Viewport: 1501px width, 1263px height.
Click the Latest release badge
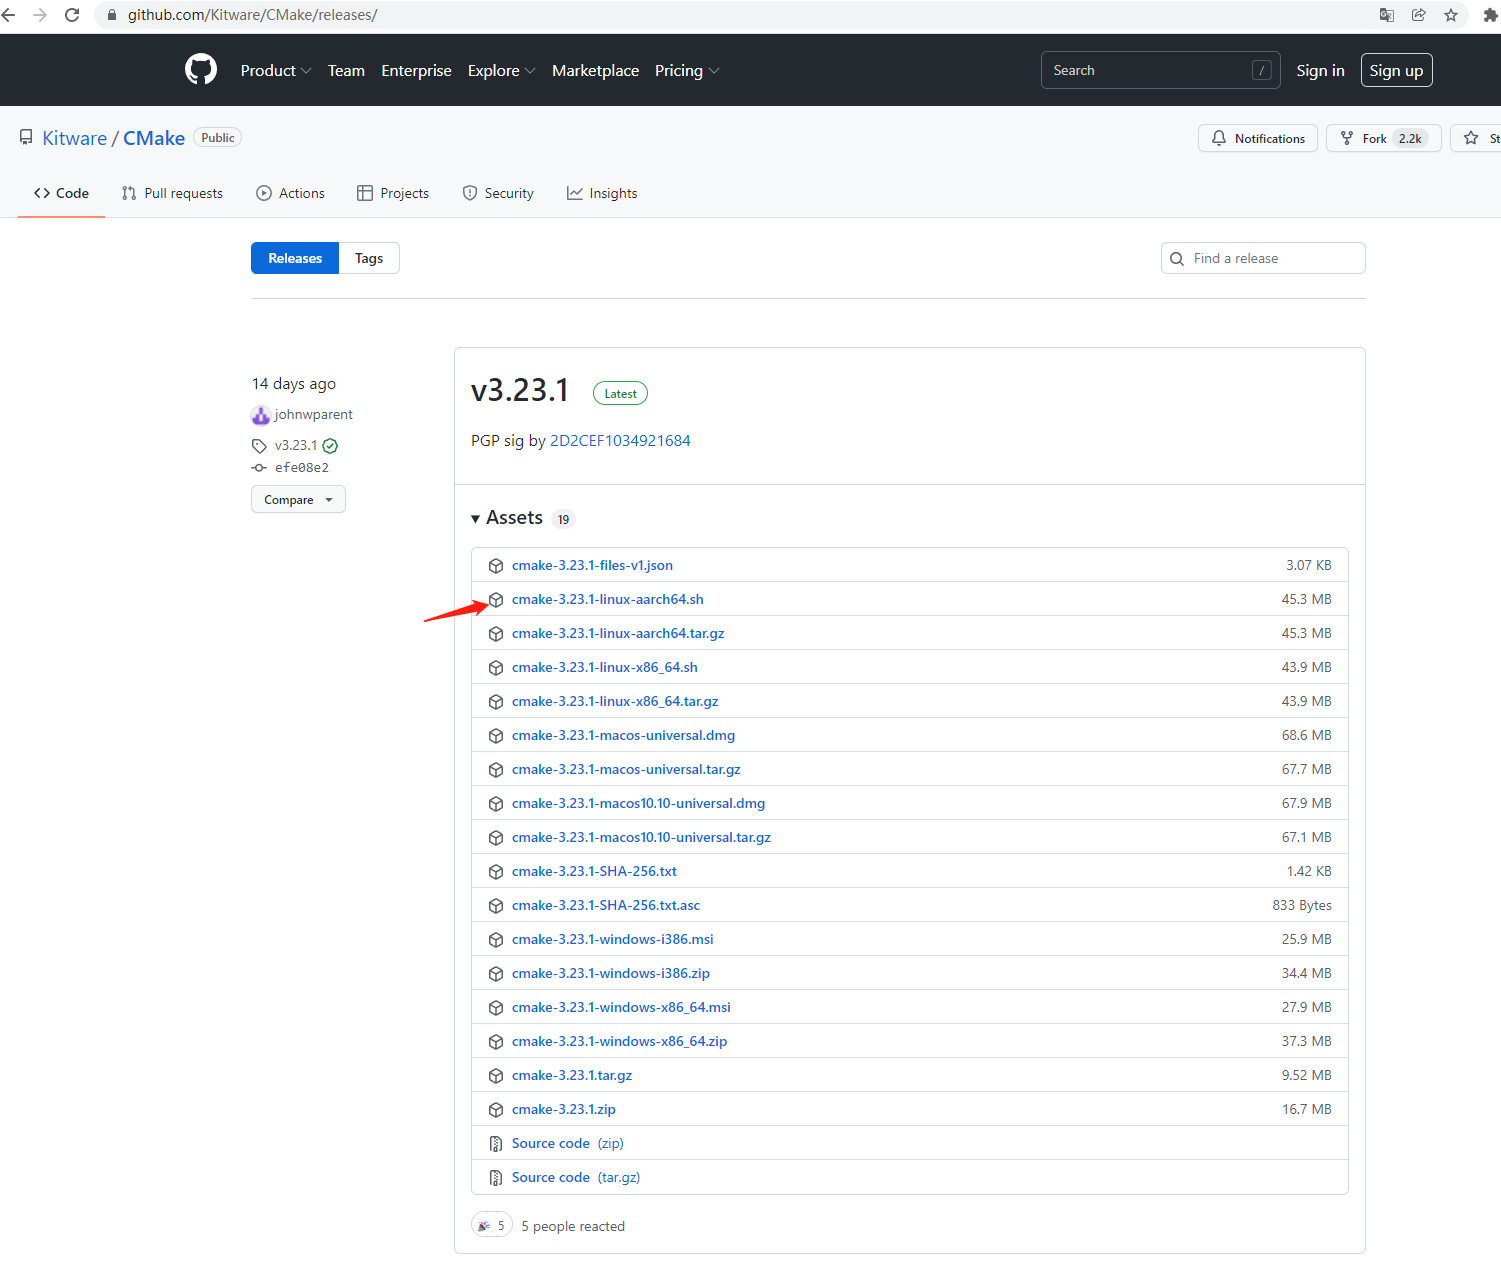(x=620, y=393)
